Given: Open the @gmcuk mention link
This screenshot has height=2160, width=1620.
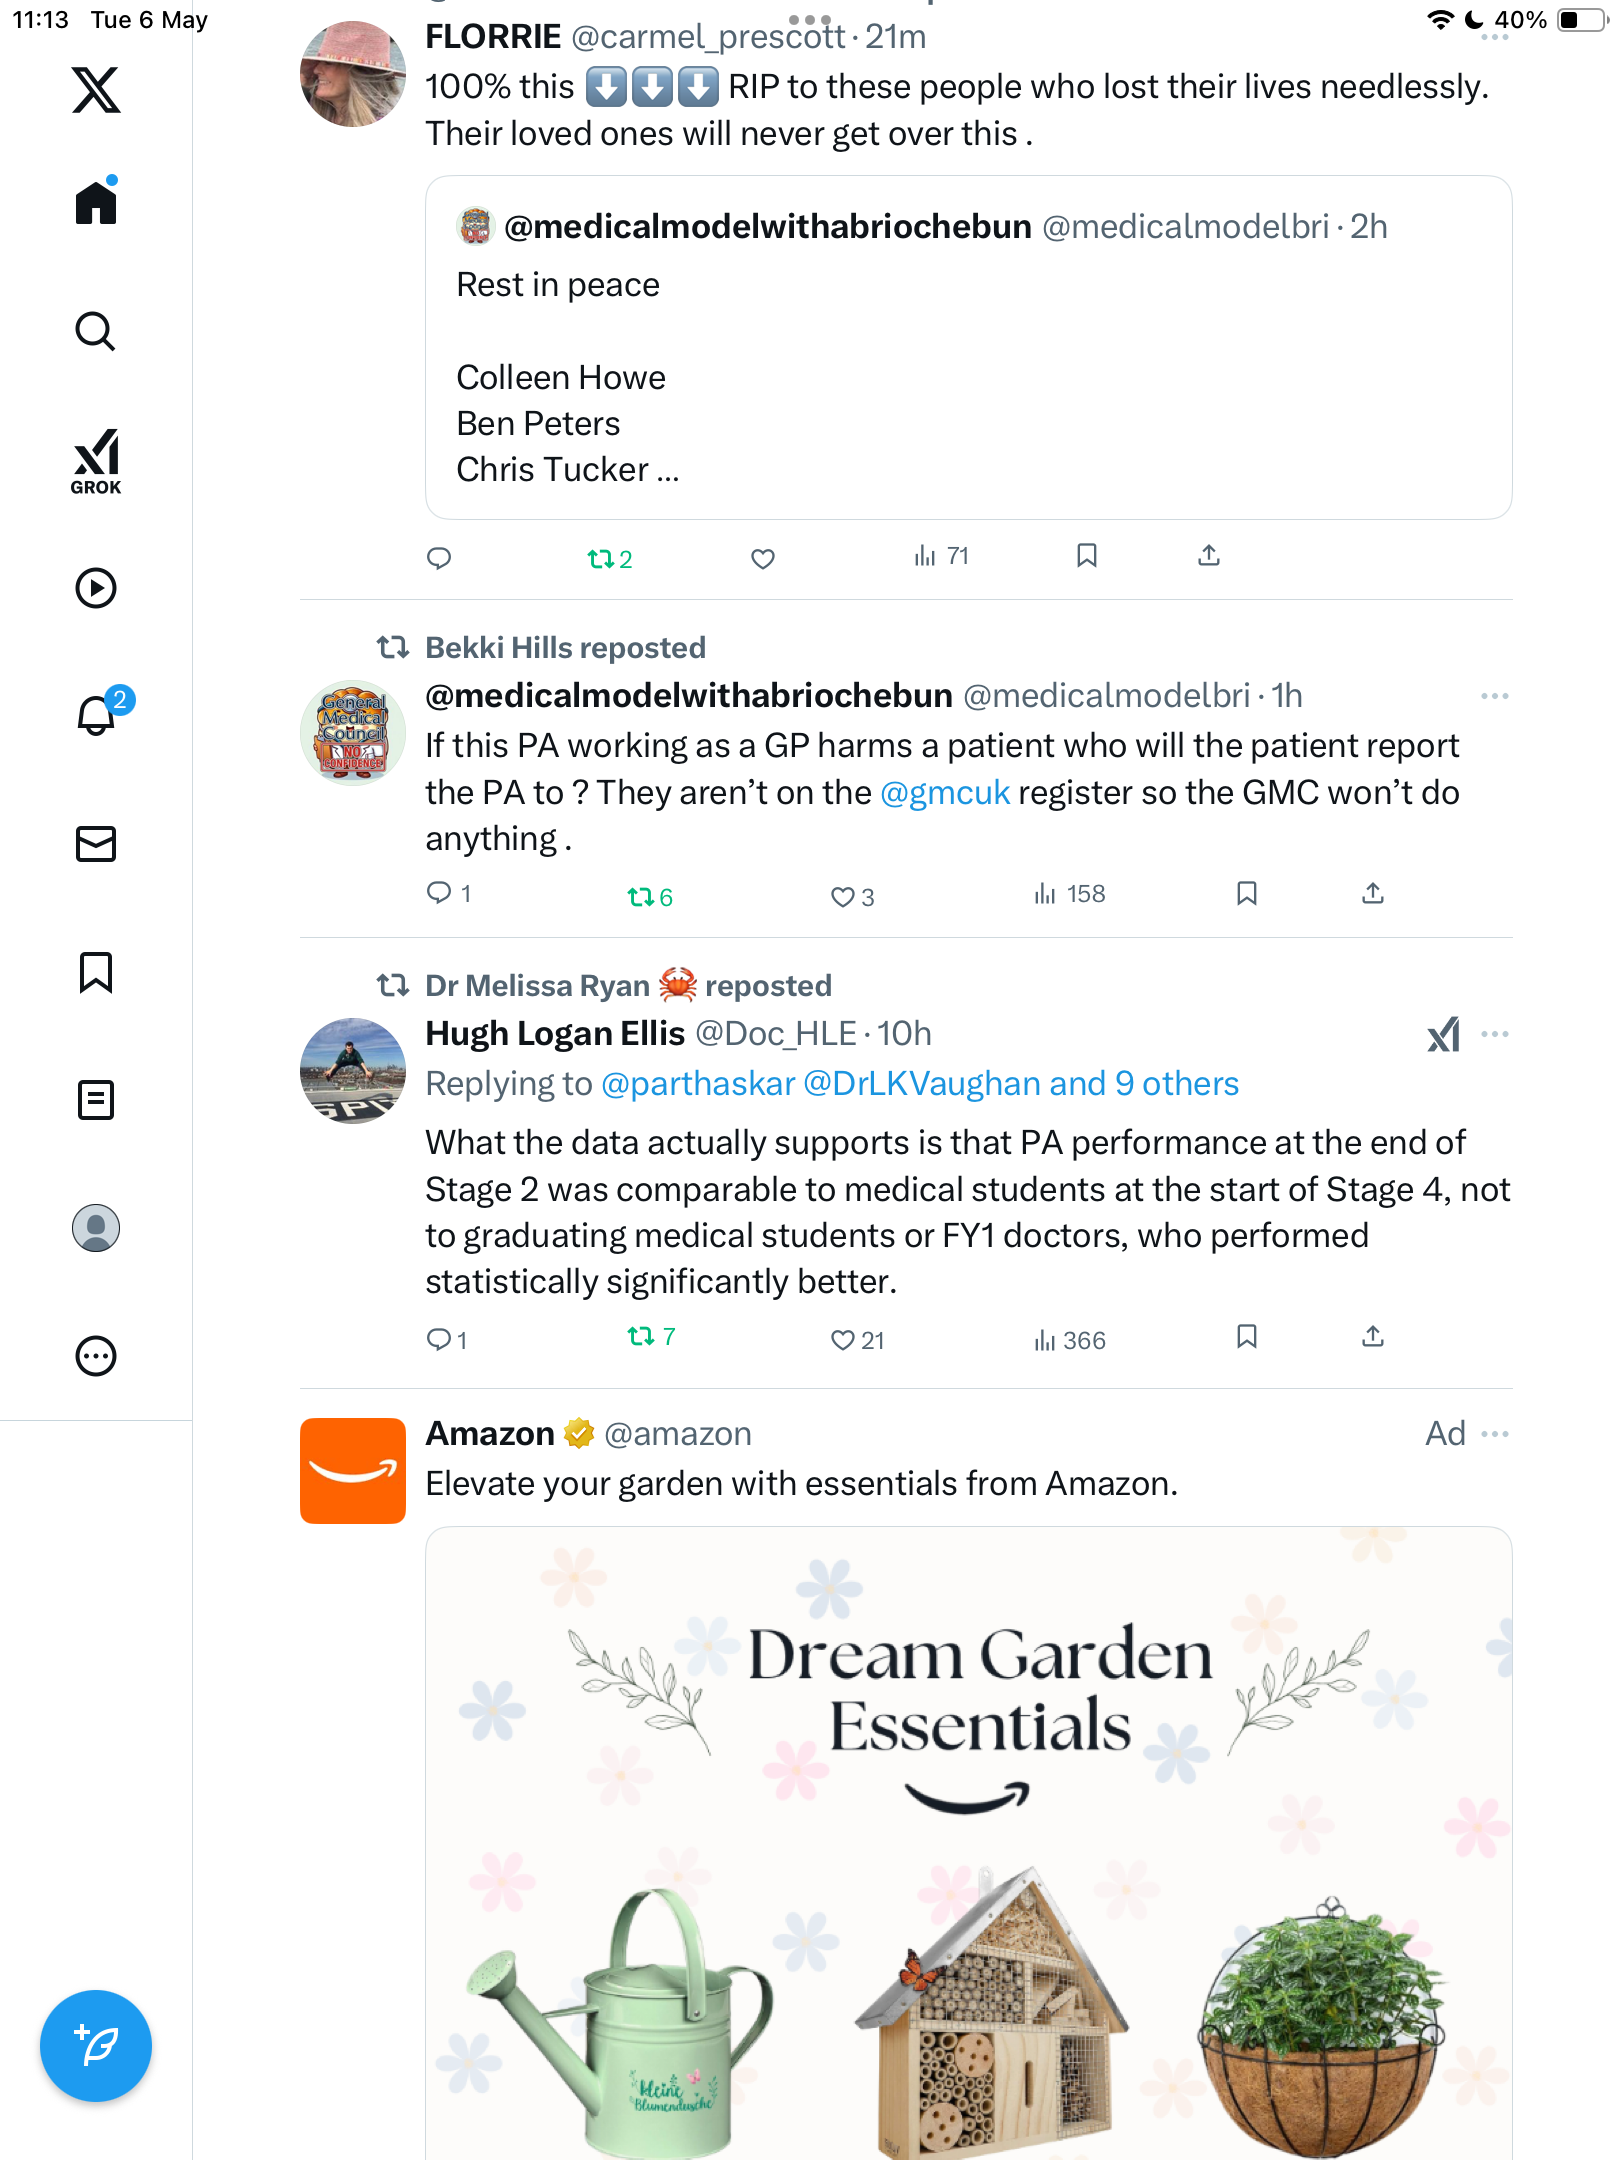Looking at the screenshot, I should 945,792.
